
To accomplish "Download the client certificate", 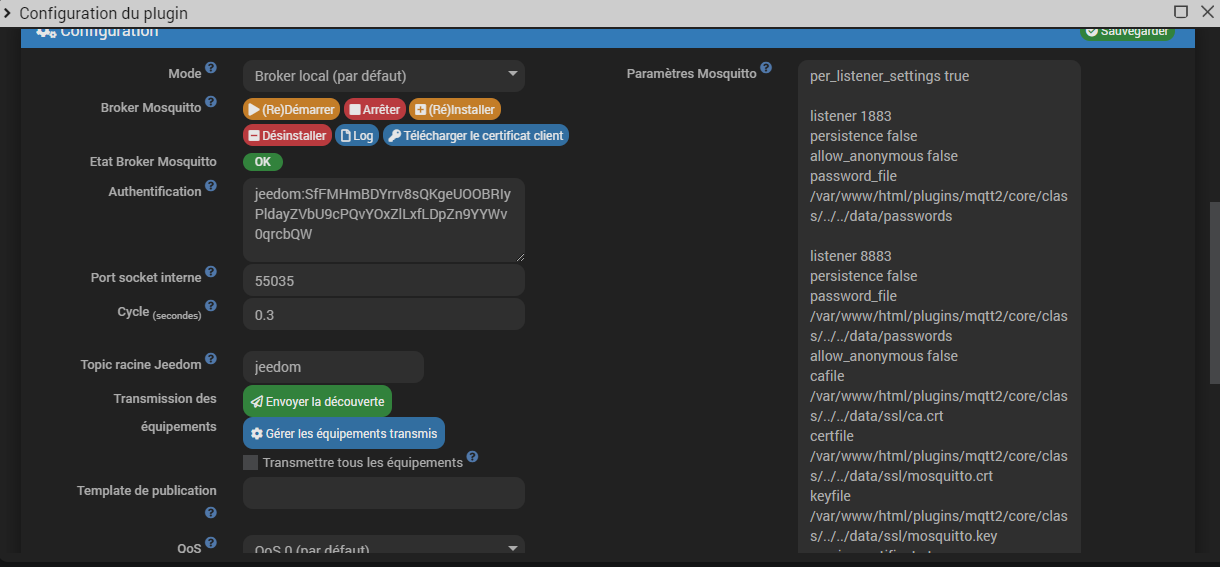I will (x=476, y=135).
